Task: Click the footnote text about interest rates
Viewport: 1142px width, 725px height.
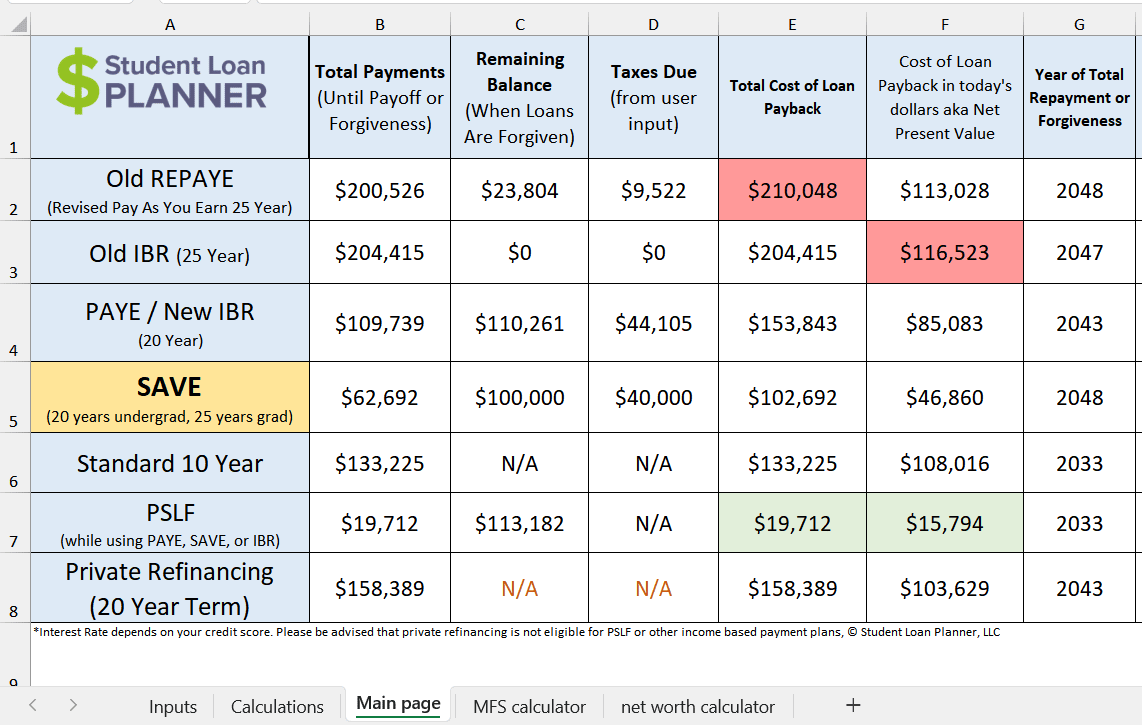Action: click(500, 632)
